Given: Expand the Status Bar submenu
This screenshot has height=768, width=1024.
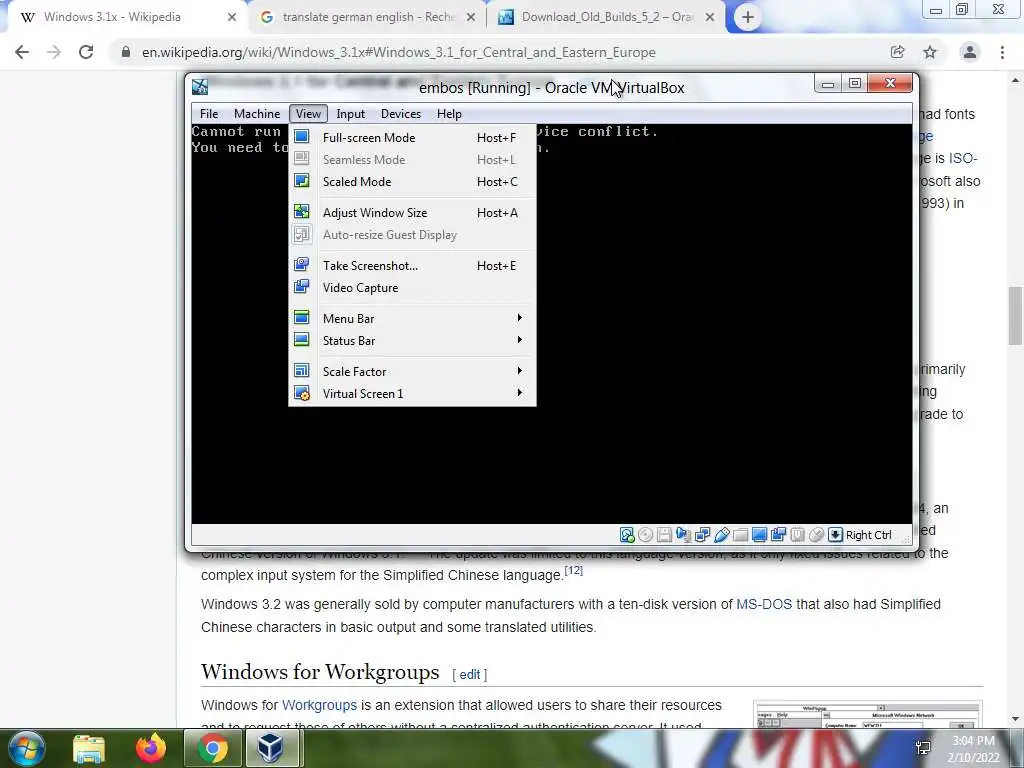Looking at the screenshot, I should coord(412,340).
